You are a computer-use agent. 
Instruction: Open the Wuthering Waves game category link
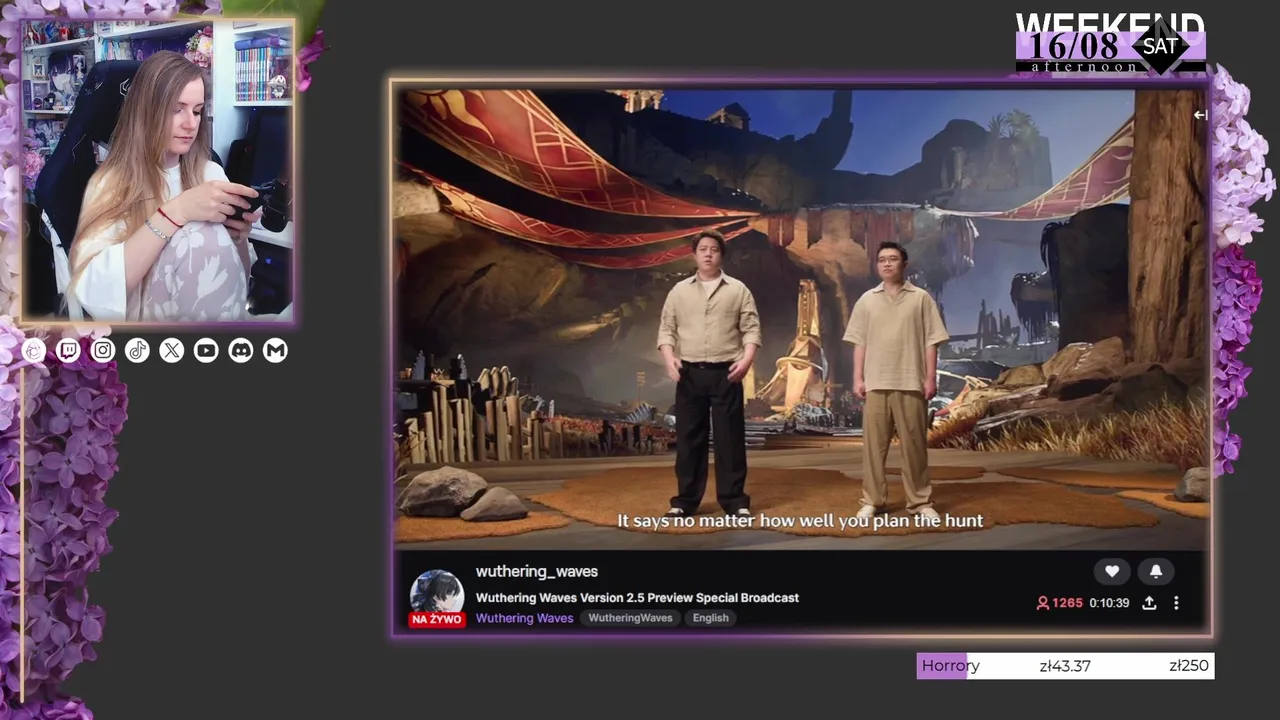pyautogui.click(x=524, y=618)
